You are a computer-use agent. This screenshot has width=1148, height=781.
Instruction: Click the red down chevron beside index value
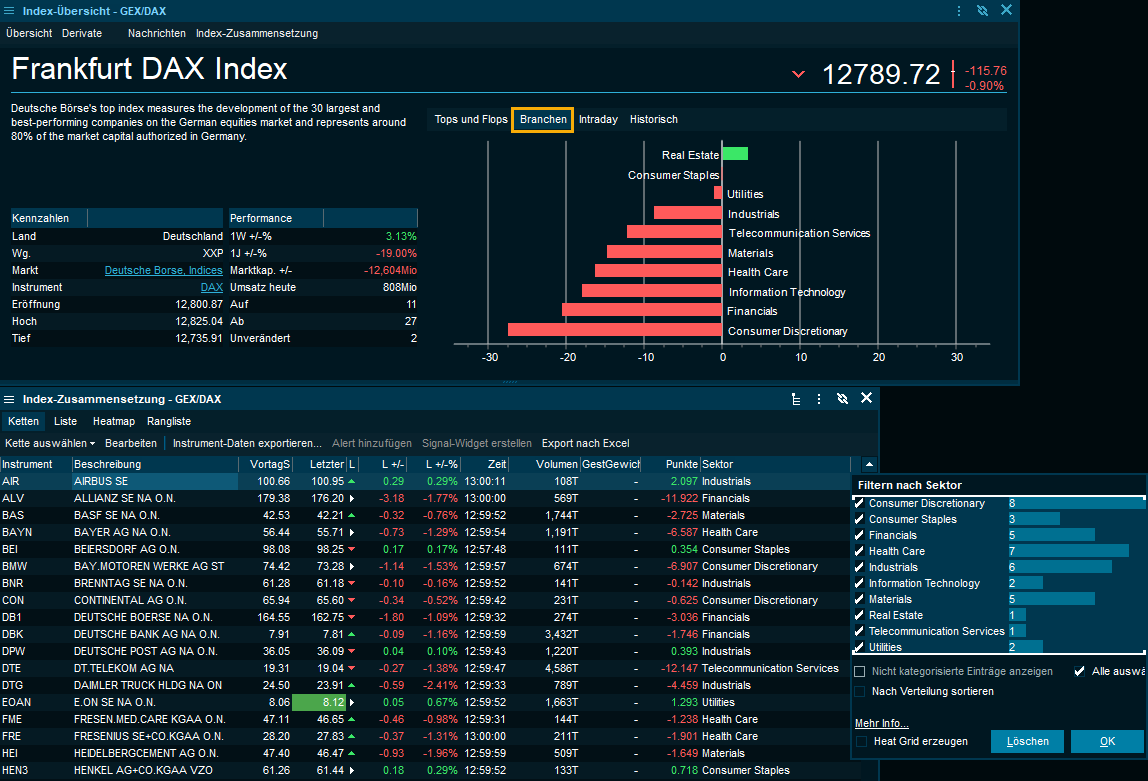(798, 74)
